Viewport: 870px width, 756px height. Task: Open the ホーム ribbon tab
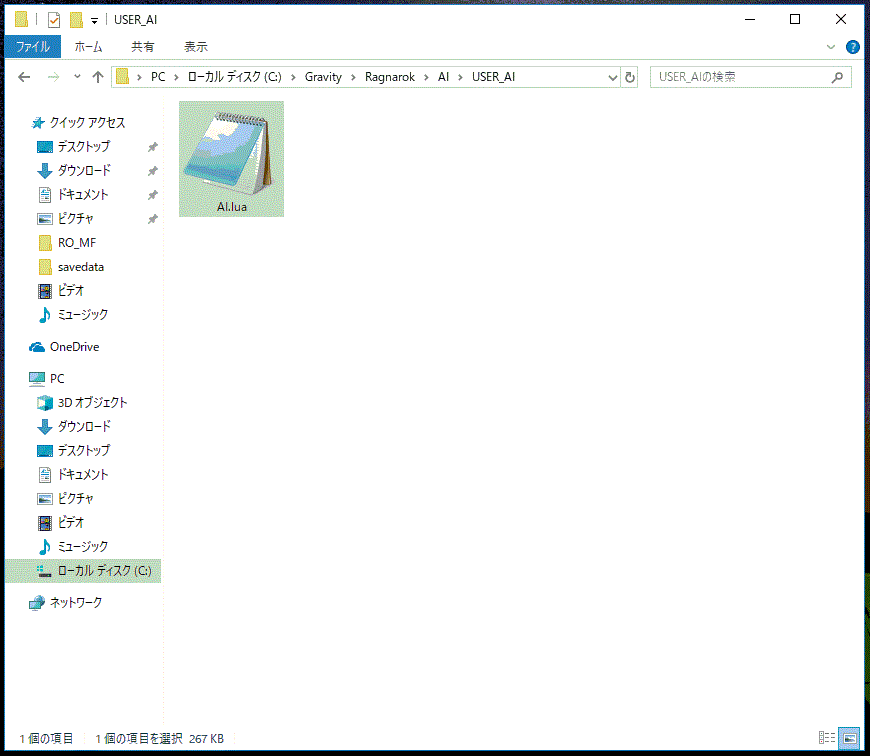88,47
